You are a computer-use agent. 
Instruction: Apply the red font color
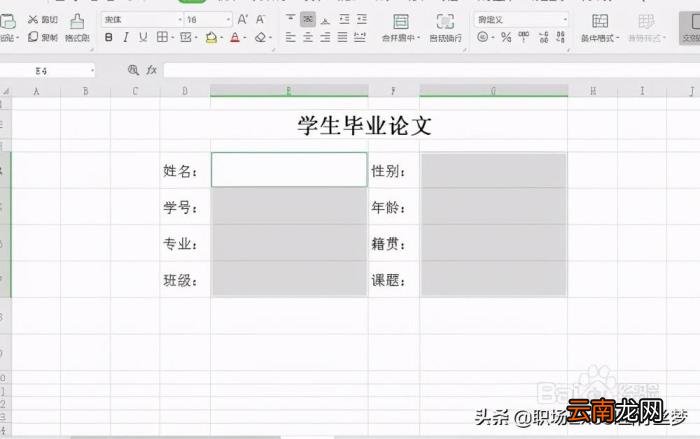(x=235, y=38)
